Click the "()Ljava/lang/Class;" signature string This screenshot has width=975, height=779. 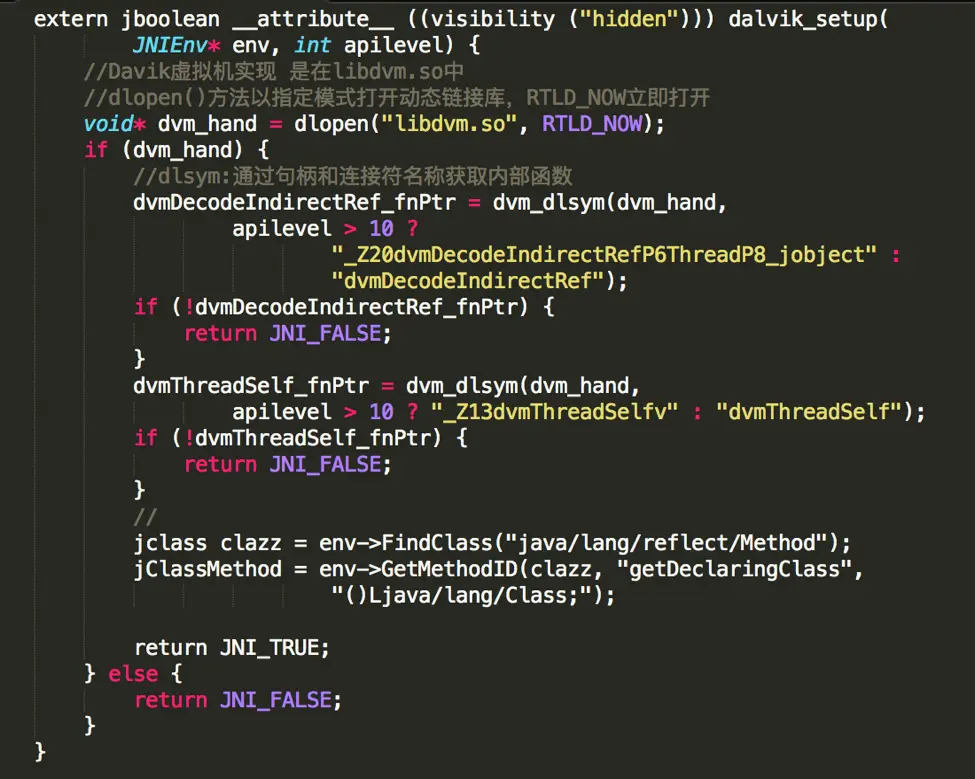(x=461, y=596)
